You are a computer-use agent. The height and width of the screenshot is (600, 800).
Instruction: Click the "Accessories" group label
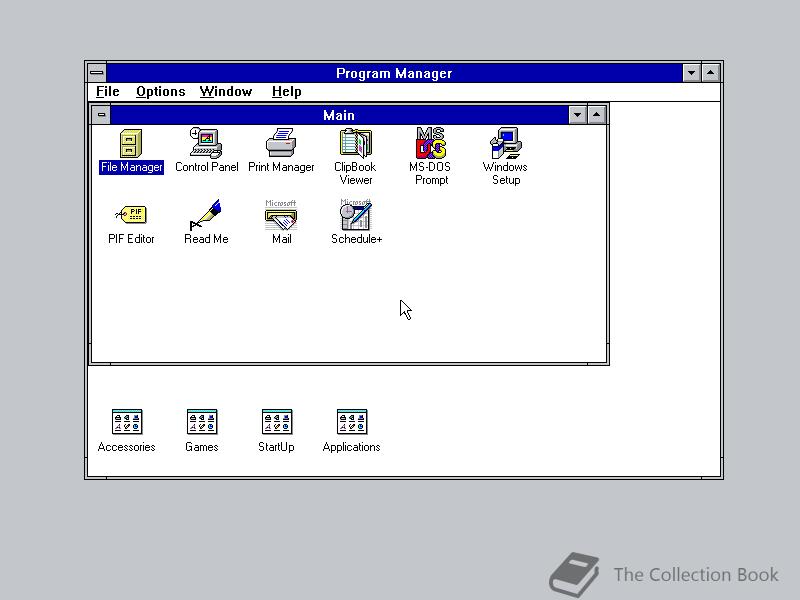127,447
